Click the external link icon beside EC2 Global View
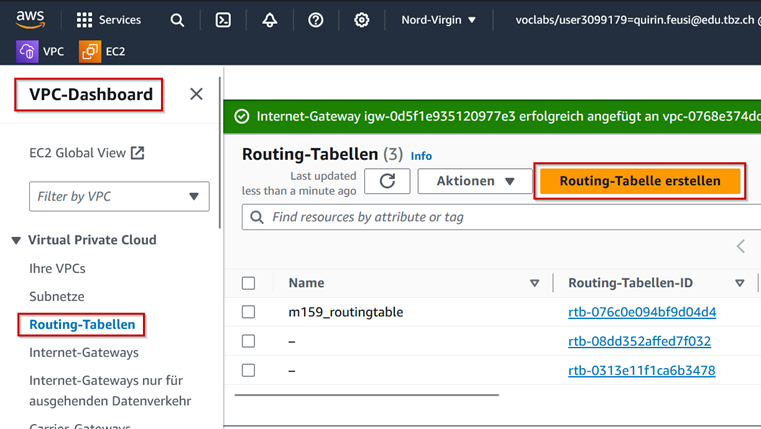 coord(137,153)
